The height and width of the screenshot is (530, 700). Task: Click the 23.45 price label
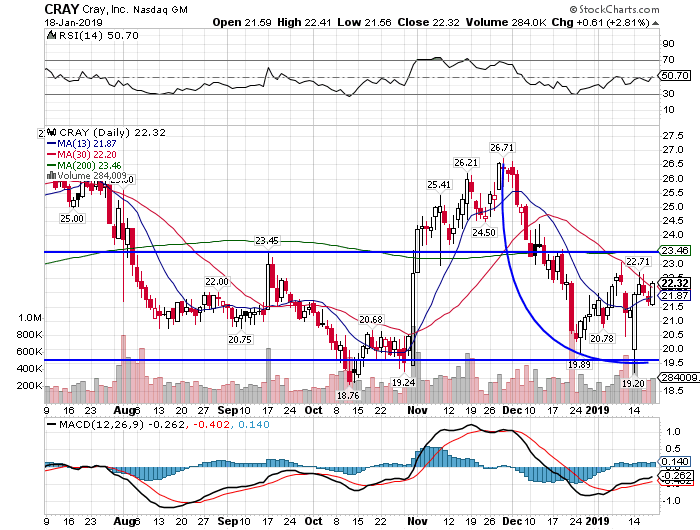coord(267,241)
